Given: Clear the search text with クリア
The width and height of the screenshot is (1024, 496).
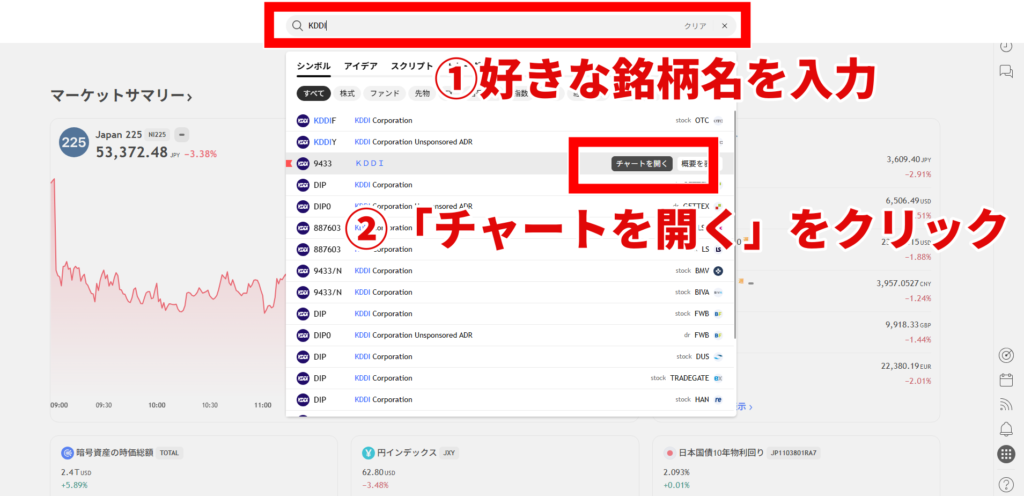Looking at the screenshot, I should (x=695, y=26).
